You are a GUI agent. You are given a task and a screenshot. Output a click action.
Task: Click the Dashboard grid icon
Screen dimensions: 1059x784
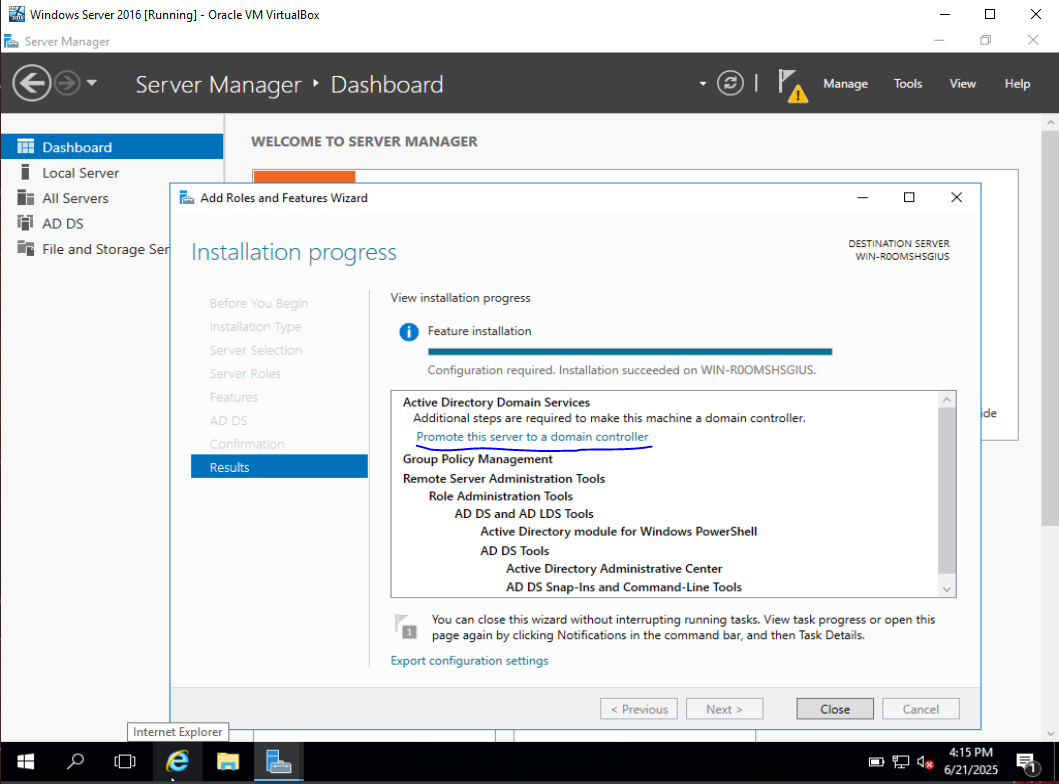tap(26, 147)
